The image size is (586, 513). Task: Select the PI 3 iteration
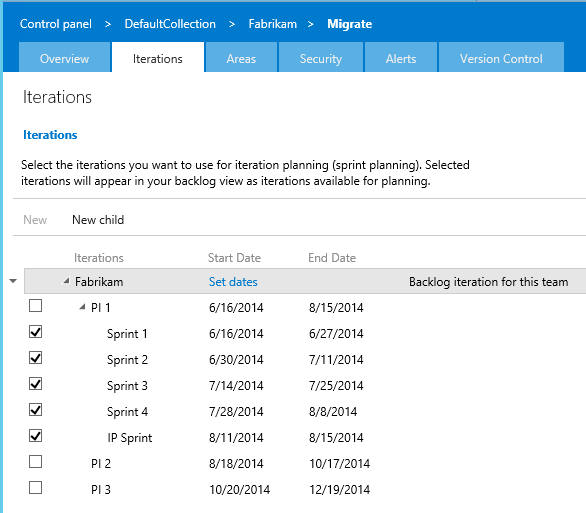click(101, 489)
